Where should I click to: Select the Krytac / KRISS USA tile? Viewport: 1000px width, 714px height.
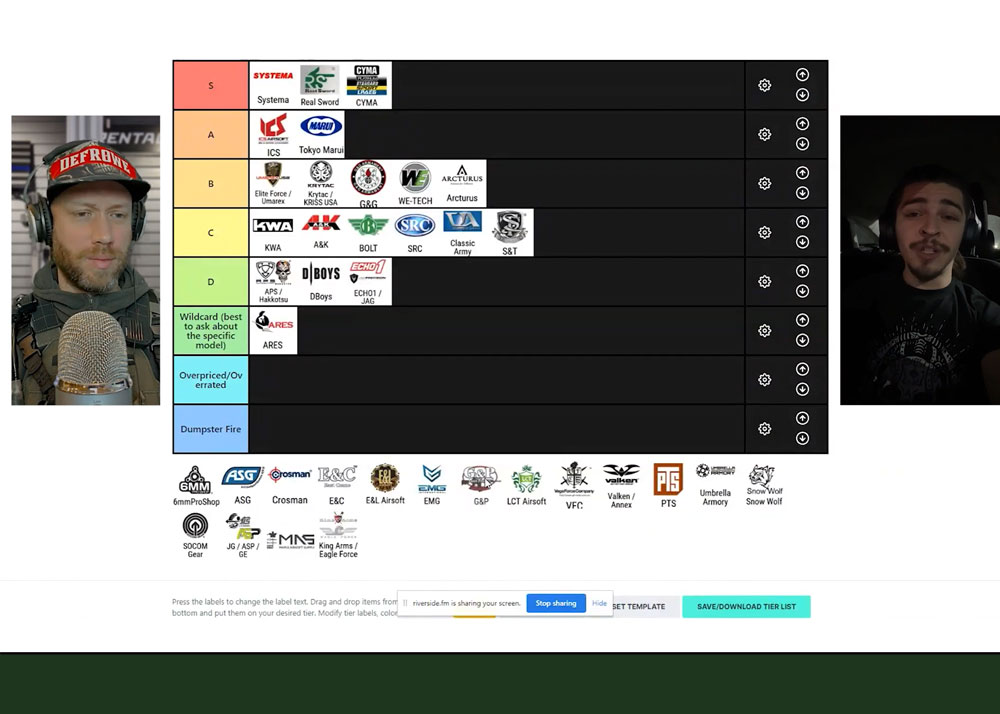[320, 184]
